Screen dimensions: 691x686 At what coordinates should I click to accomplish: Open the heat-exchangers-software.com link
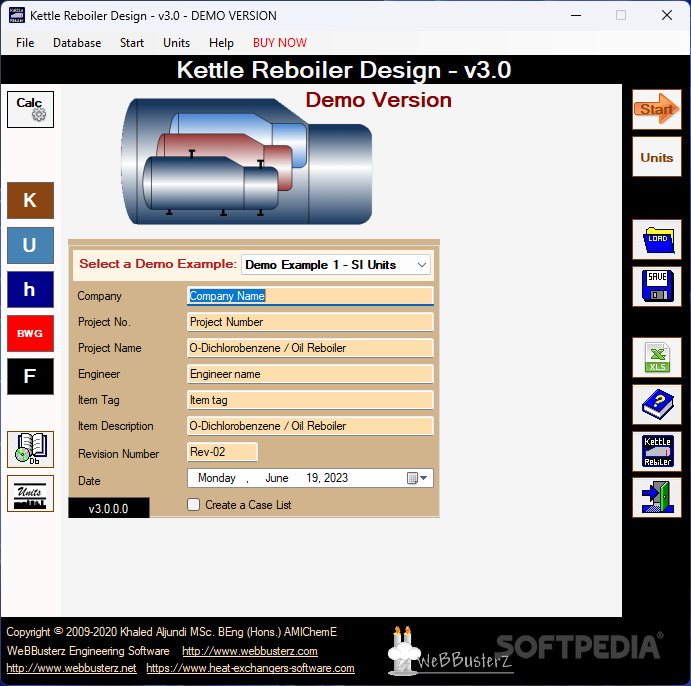coord(250,668)
